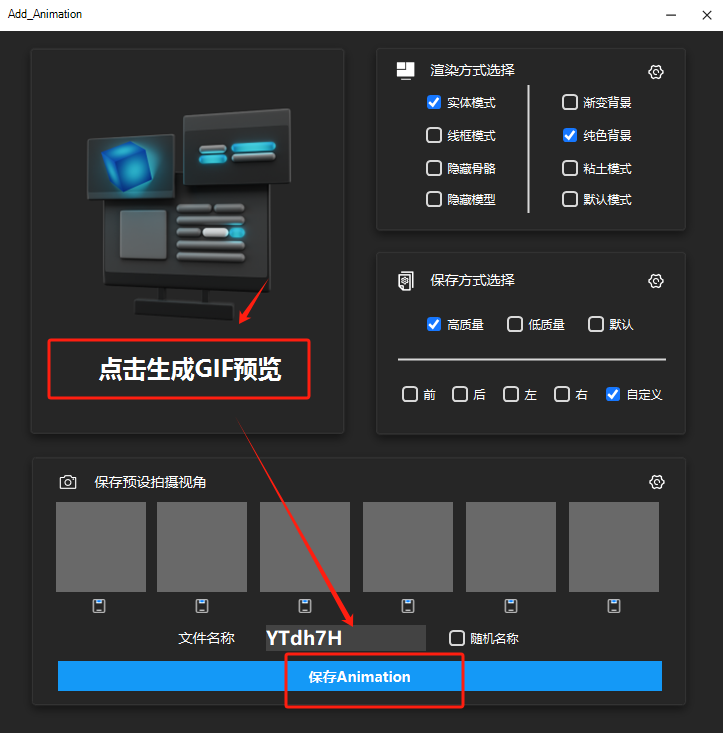Click save icon under second view thumbnail
723x733 pixels.
coord(202,606)
